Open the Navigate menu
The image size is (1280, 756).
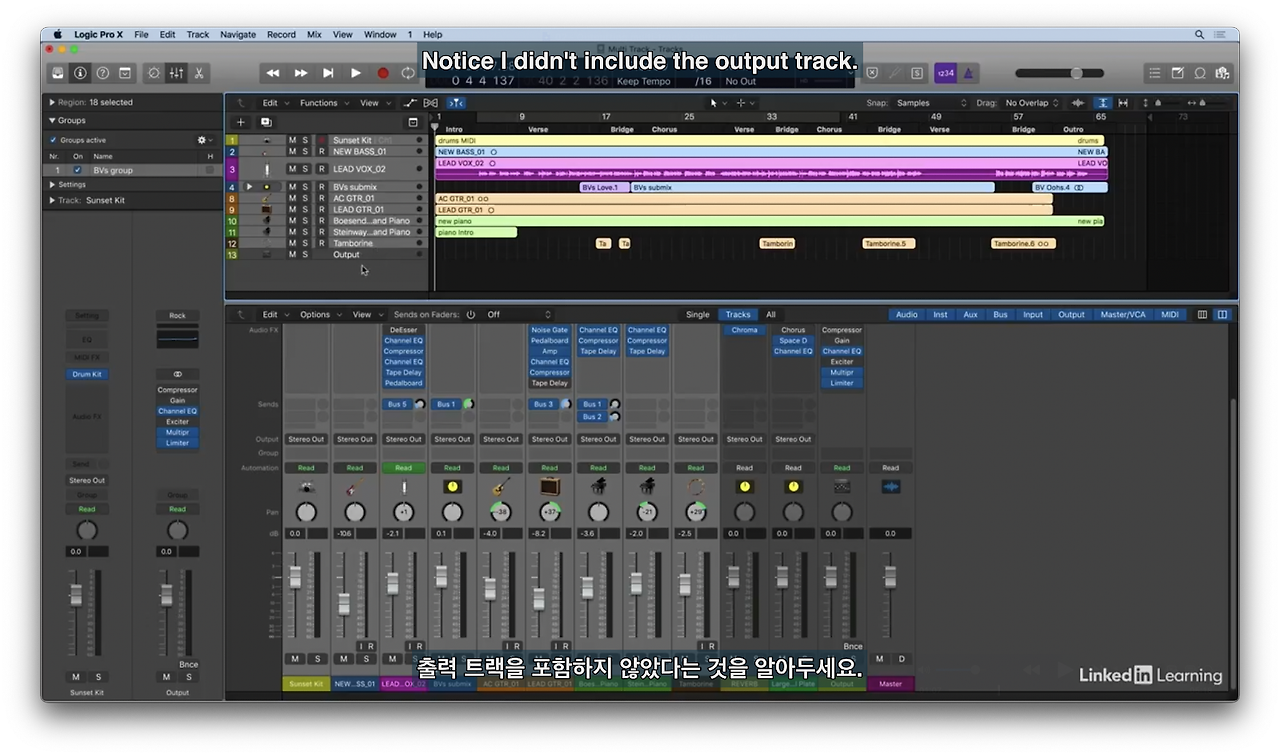[238, 34]
